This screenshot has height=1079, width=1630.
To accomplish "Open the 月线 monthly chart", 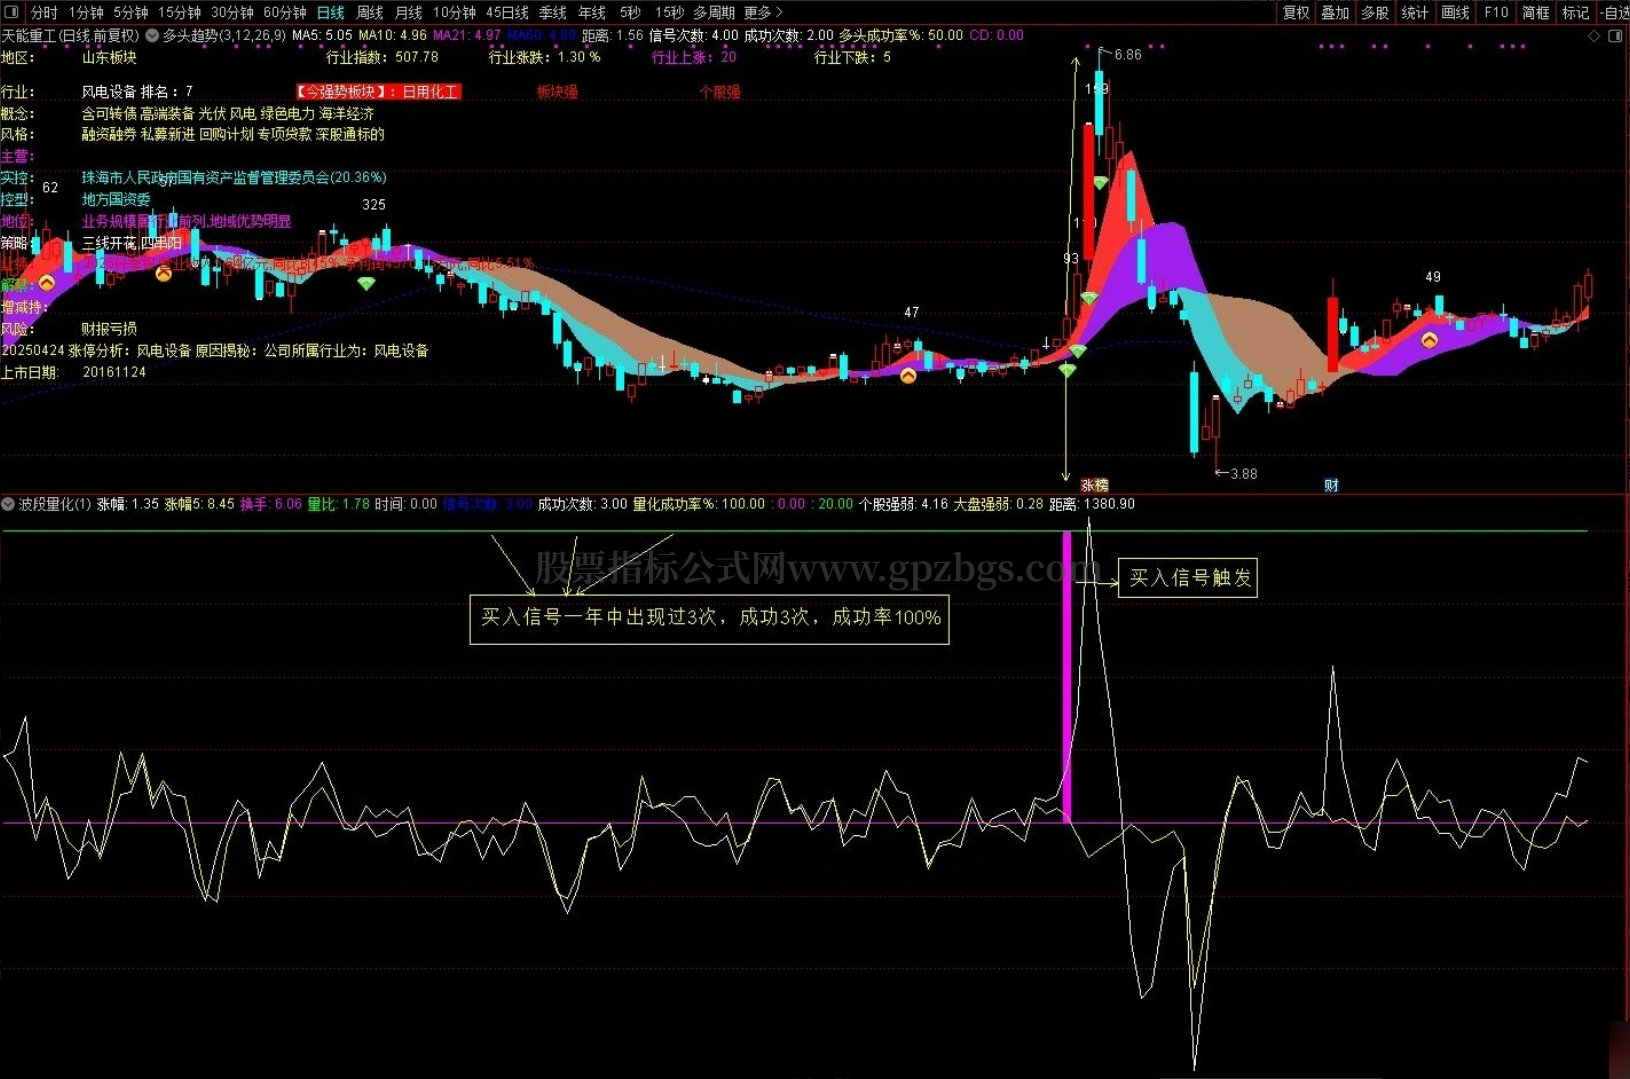I will [409, 12].
